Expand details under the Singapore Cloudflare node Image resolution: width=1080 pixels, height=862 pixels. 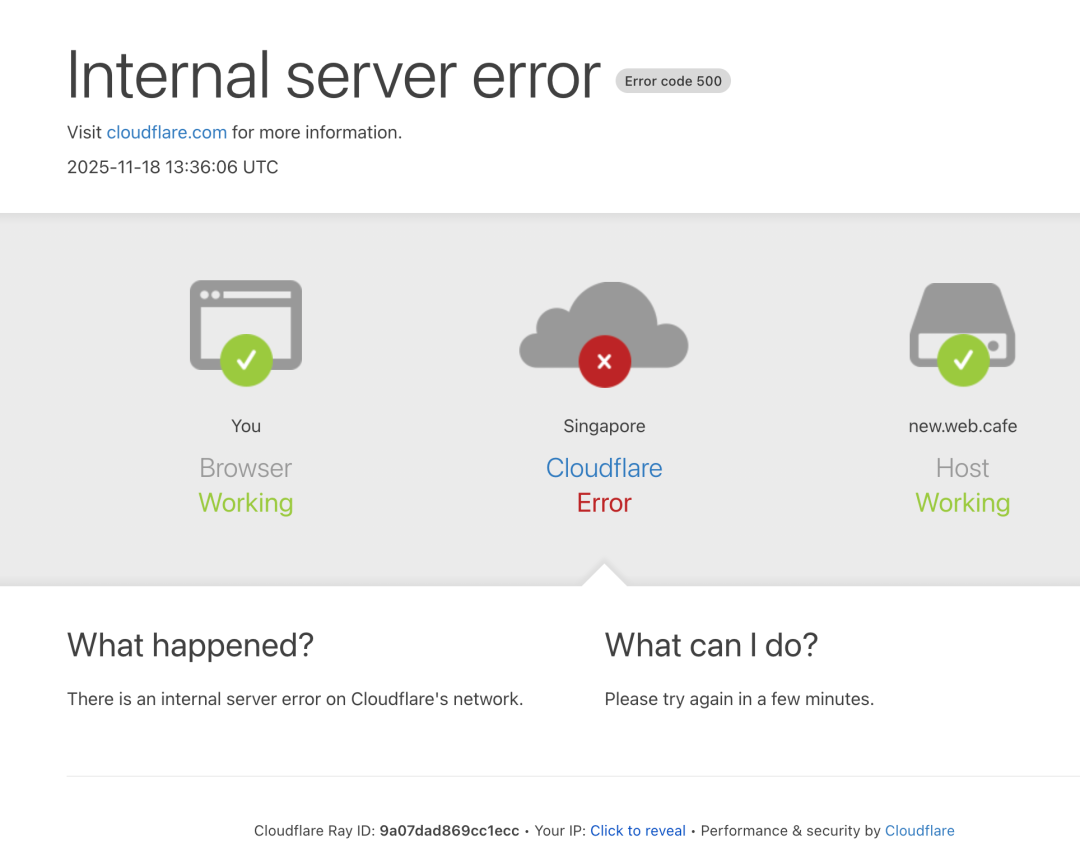(604, 468)
